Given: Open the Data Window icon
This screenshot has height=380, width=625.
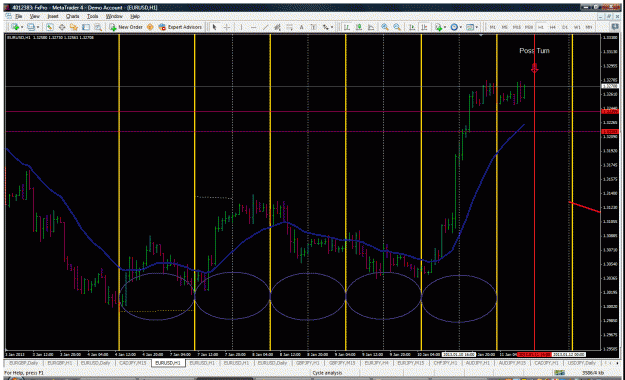Looking at the screenshot, I should coord(62,27).
